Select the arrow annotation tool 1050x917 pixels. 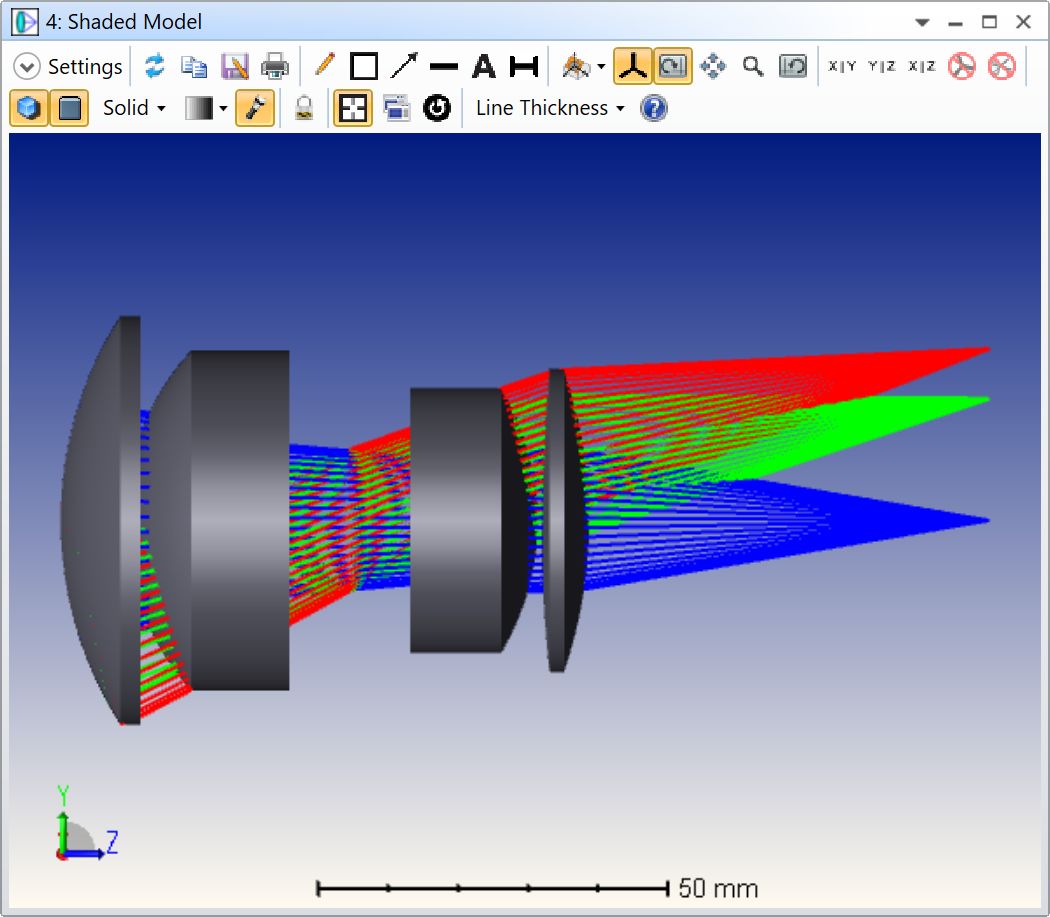[x=404, y=67]
